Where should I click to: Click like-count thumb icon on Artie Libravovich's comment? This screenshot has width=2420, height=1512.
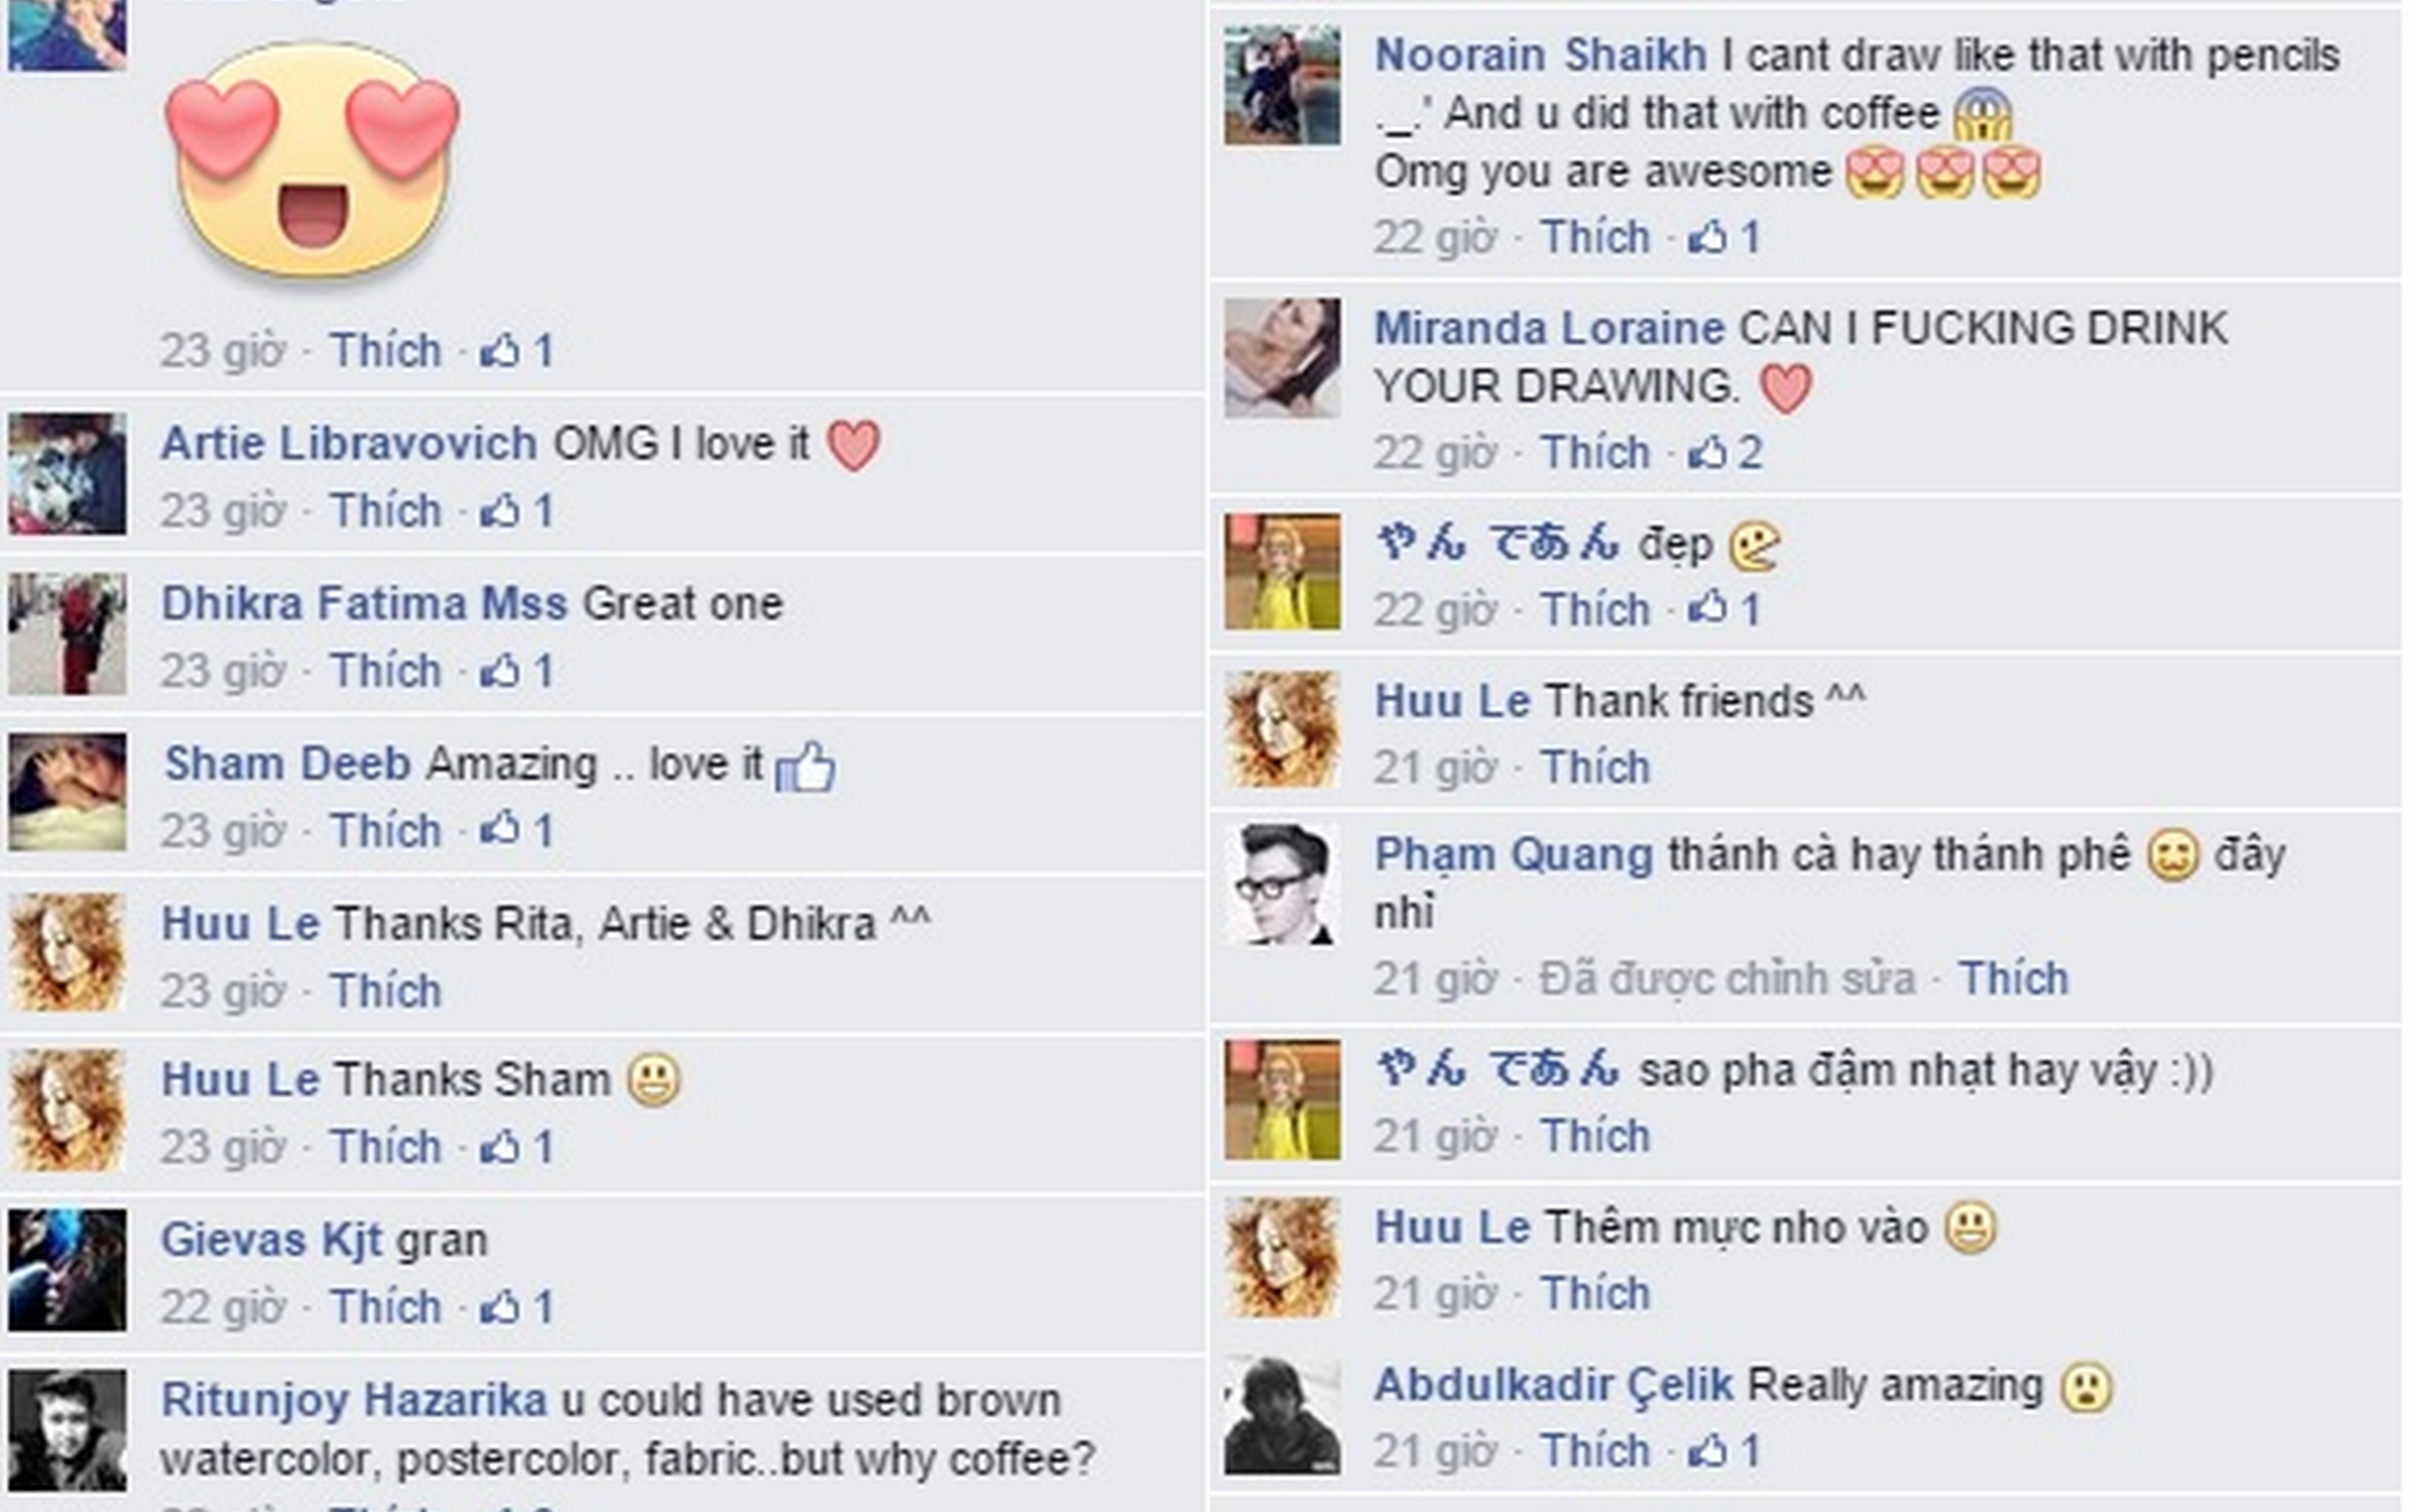500,511
